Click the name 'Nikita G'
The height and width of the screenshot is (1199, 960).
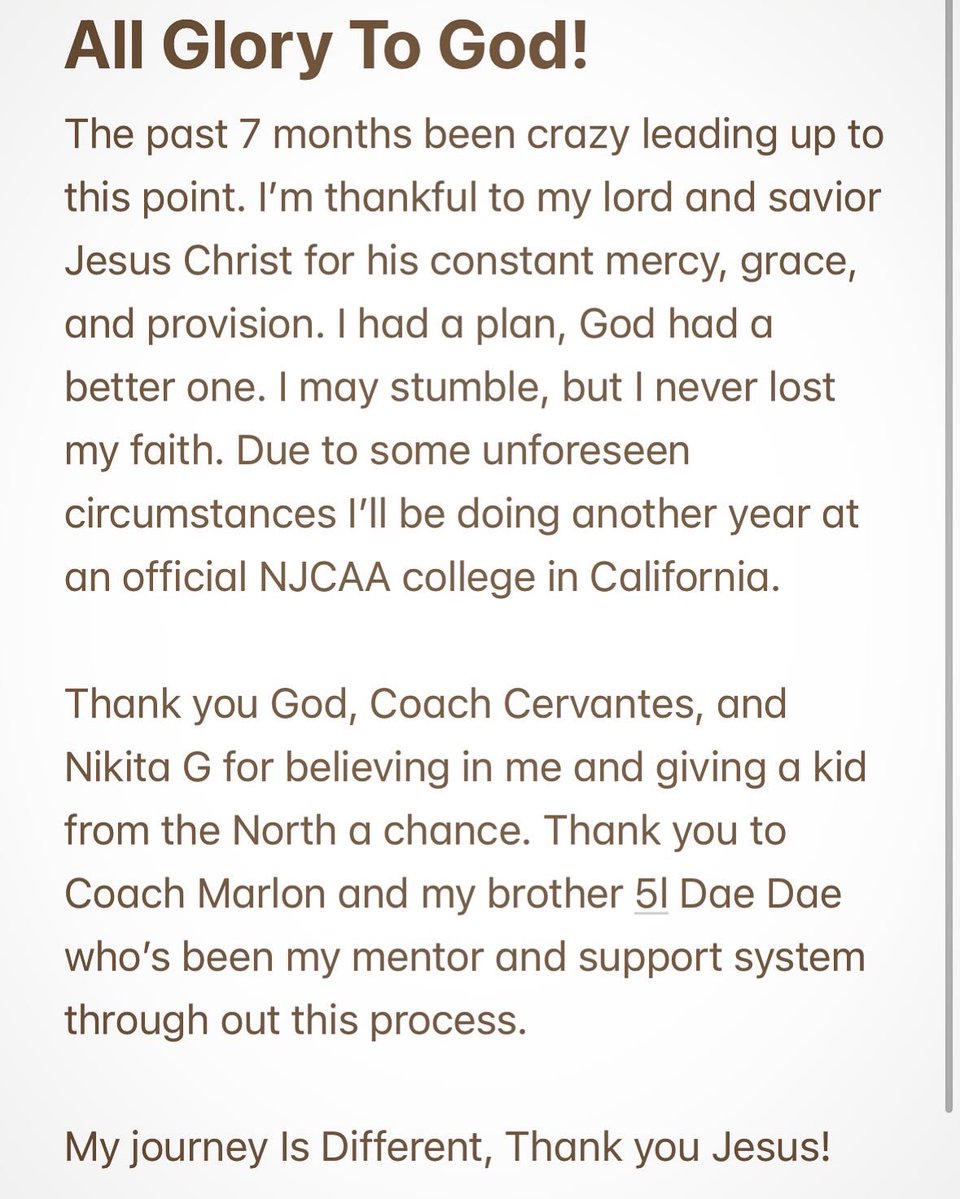138,768
